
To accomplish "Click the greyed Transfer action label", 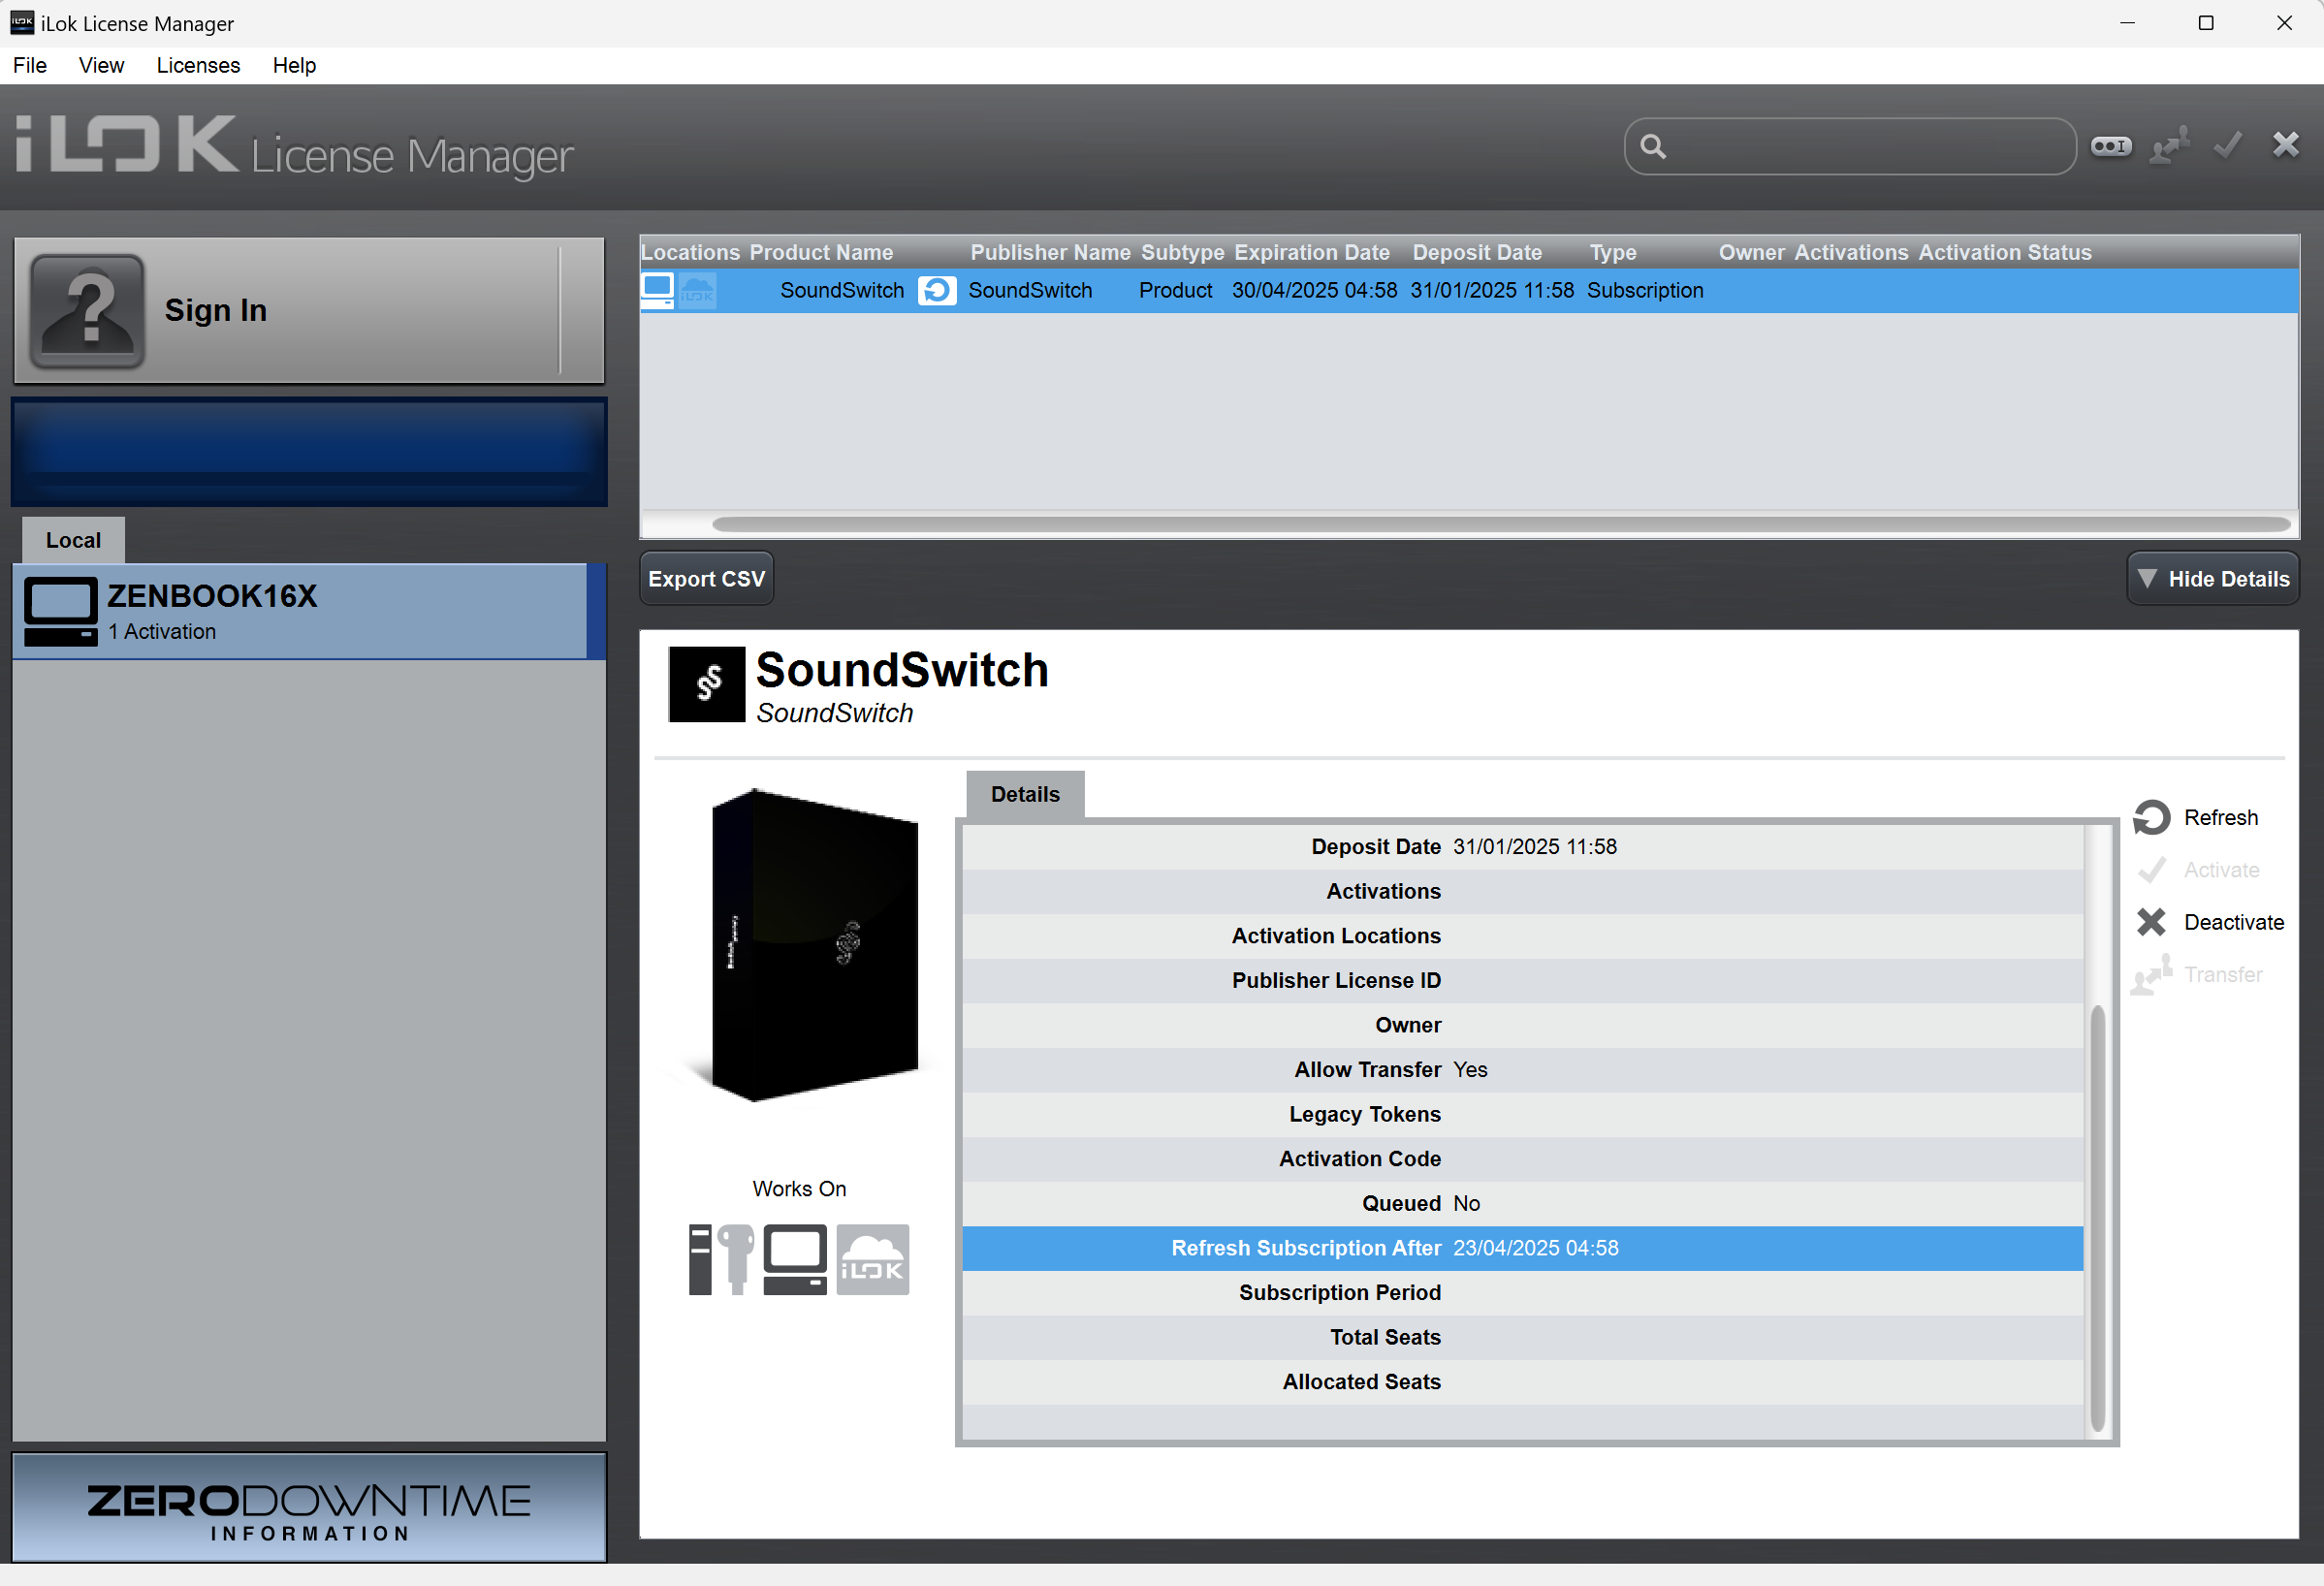I will point(2223,974).
